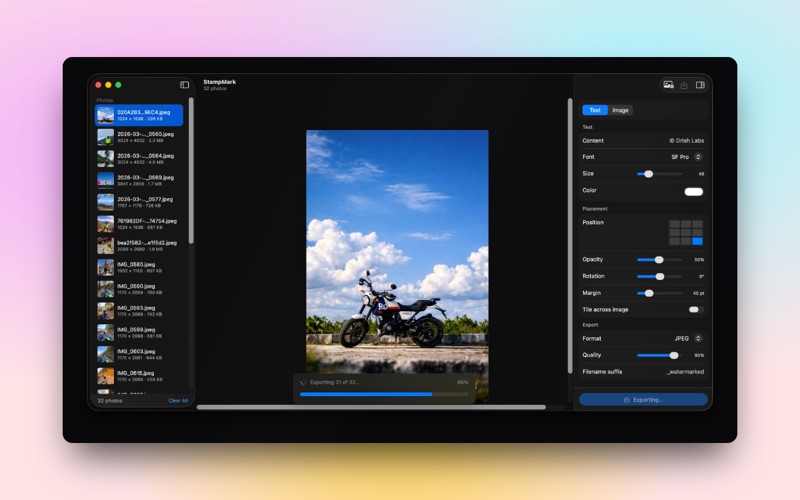Set watermark position to top-center cell

686,224
